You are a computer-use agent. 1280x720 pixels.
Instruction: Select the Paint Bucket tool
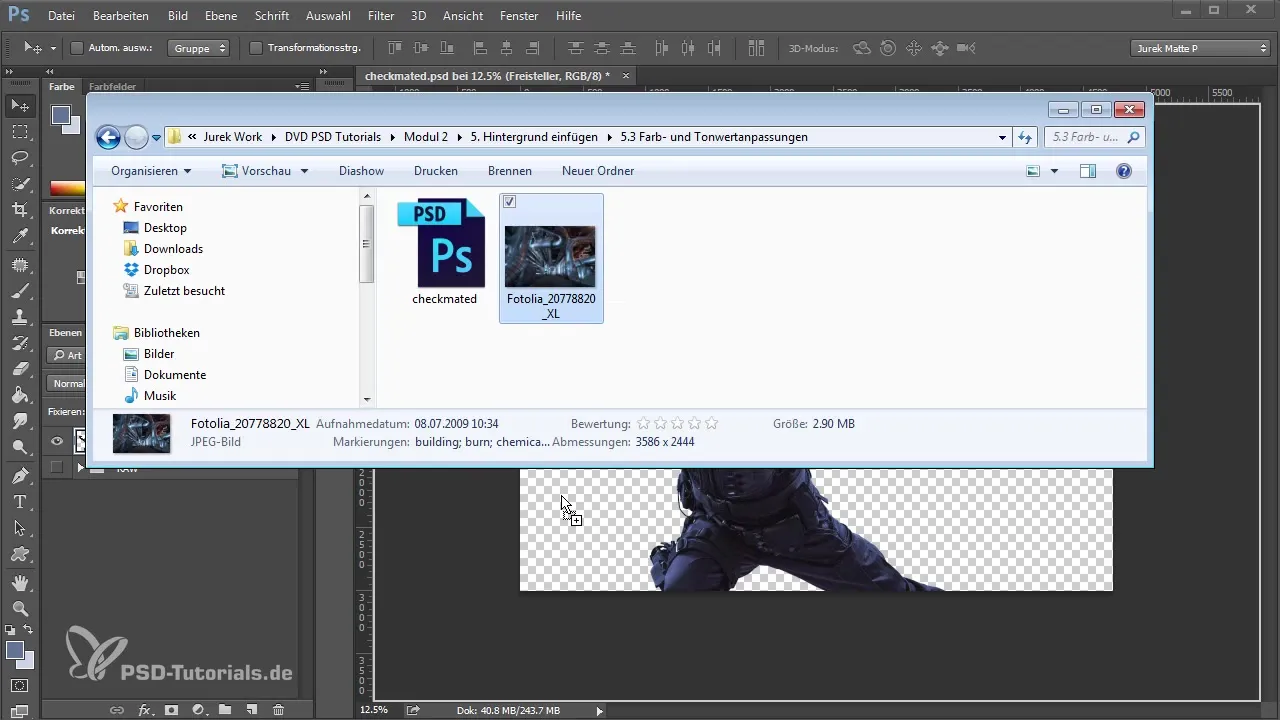click(x=20, y=396)
